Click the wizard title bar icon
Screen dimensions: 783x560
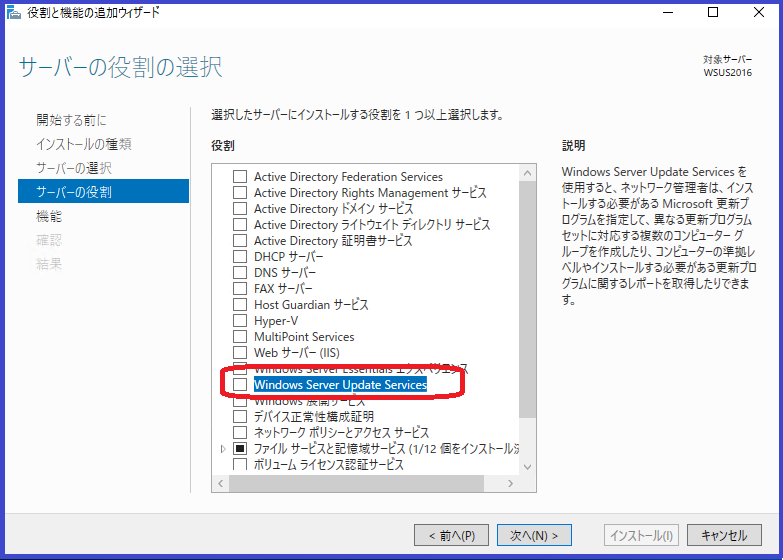point(14,12)
